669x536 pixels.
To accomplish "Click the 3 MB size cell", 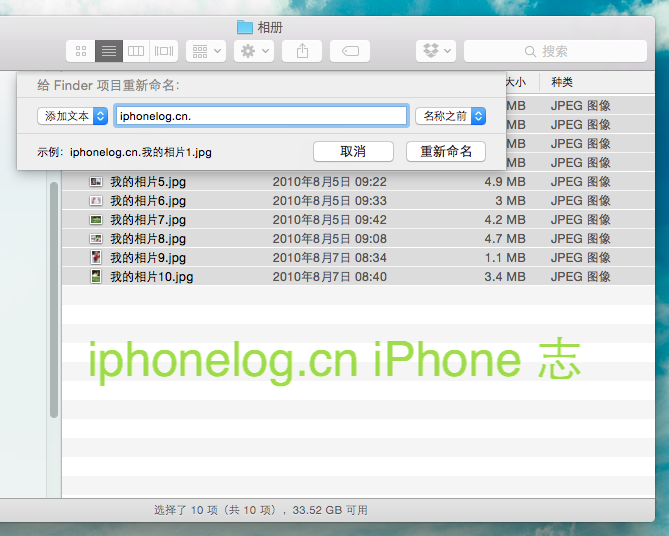I will (x=510, y=201).
